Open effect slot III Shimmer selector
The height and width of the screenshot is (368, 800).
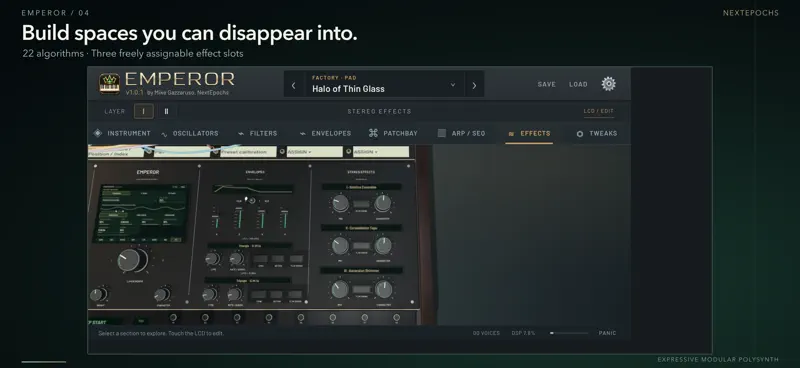pyautogui.click(x=361, y=271)
